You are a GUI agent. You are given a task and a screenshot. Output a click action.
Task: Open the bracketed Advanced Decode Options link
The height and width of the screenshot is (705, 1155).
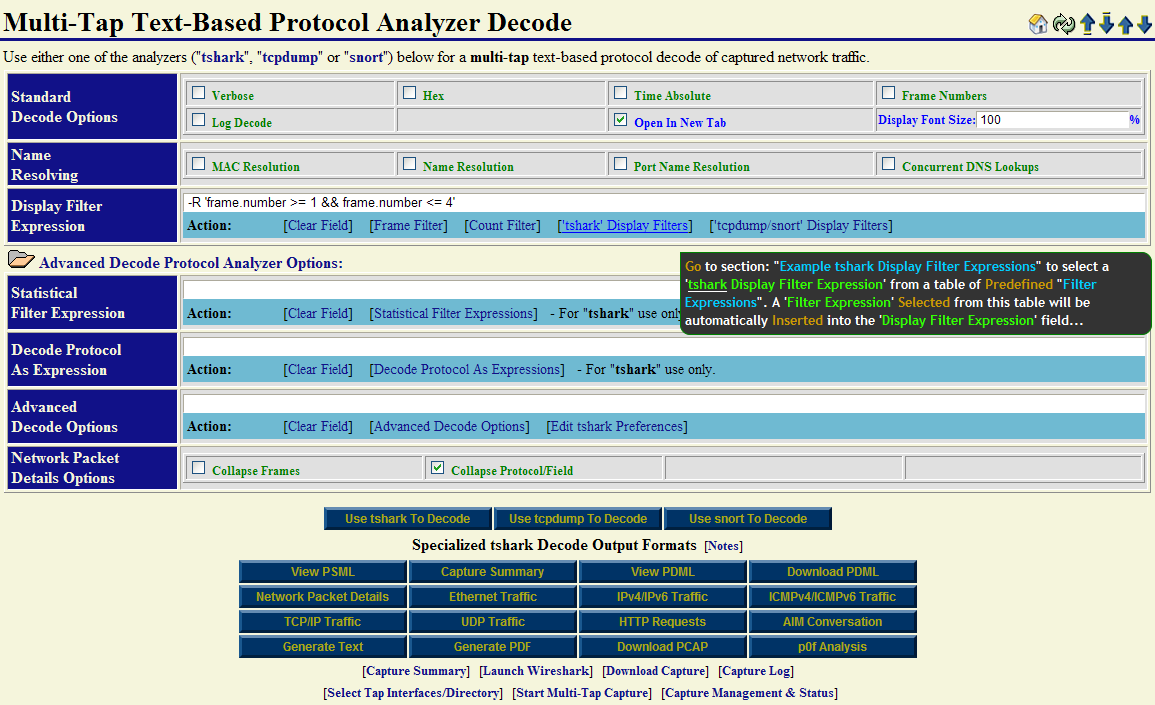coord(449,426)
